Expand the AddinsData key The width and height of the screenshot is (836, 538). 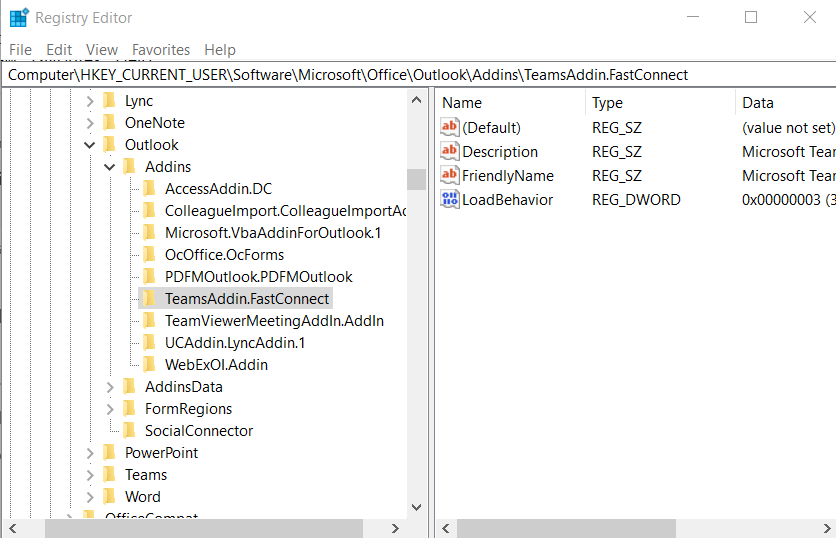pyautogui.click(x=110, y=387)
